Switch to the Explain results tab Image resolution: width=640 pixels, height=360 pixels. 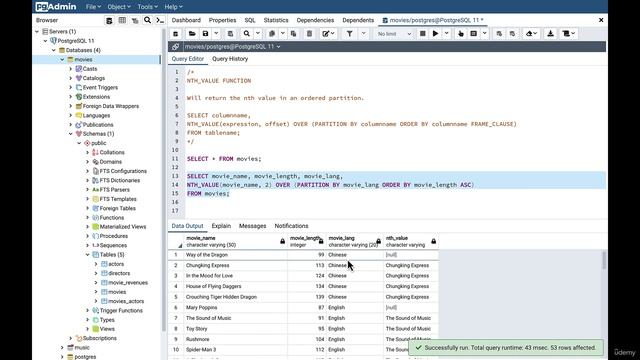[221, 226]
